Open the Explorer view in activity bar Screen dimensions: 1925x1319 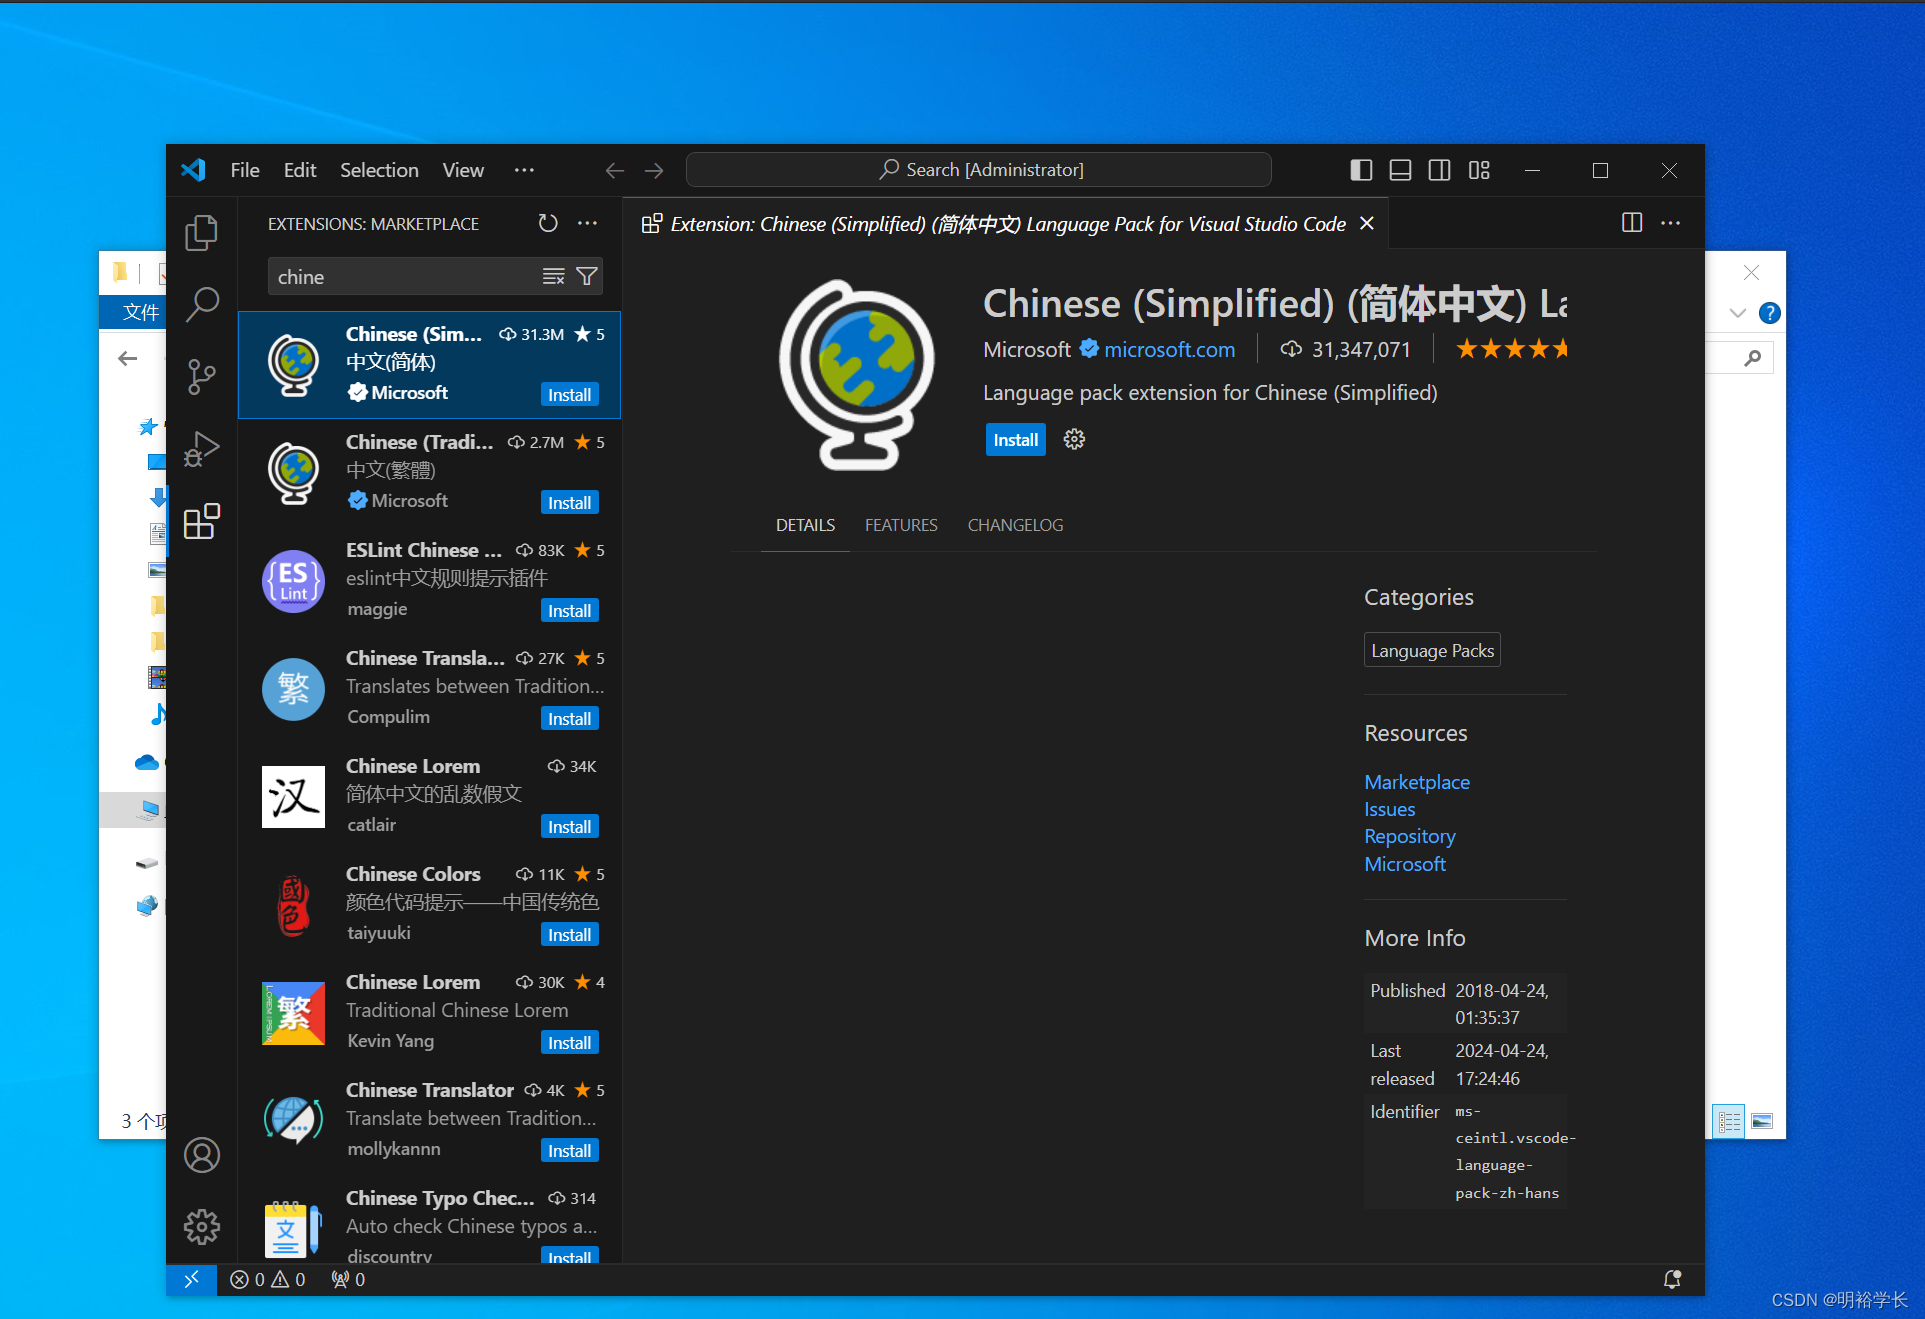201,233
